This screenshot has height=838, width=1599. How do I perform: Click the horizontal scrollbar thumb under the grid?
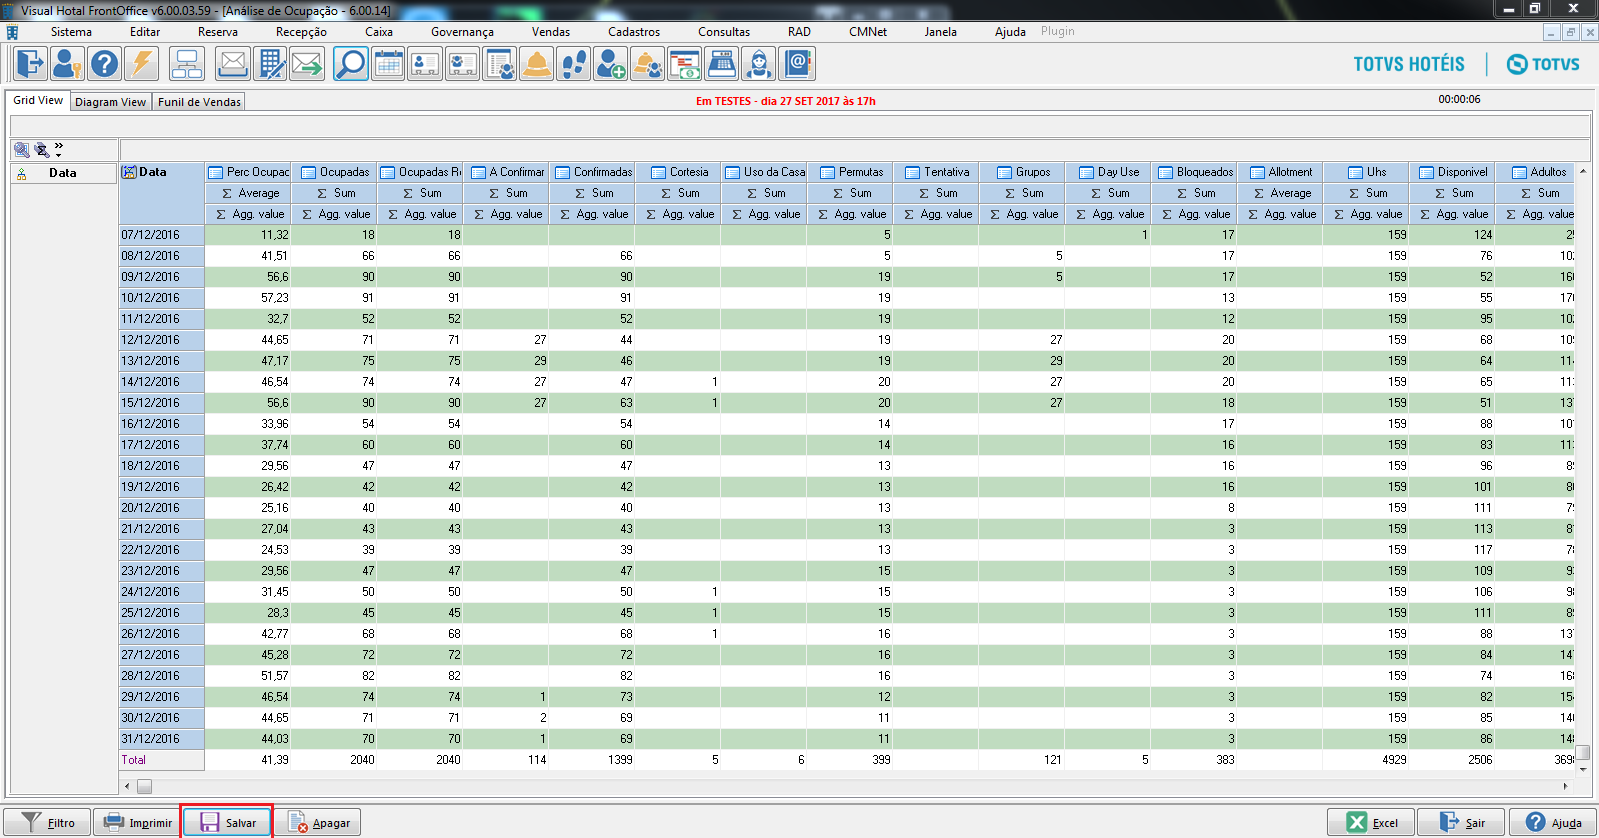click(144, 786)
